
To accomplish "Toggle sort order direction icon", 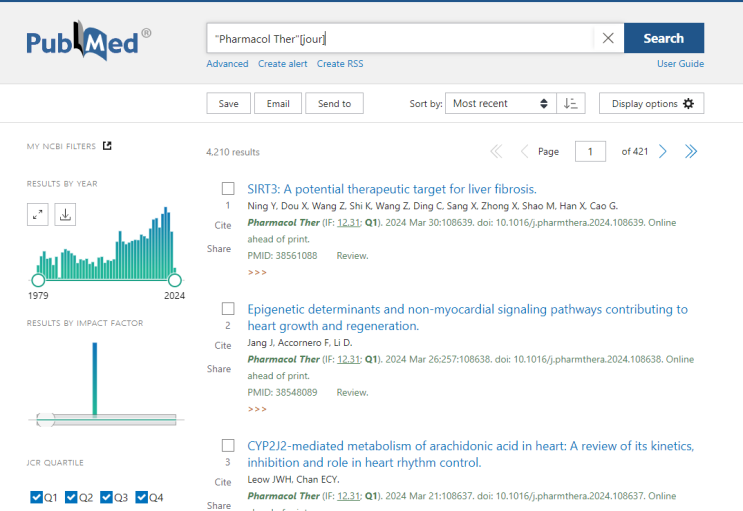I will coord(570,104).
